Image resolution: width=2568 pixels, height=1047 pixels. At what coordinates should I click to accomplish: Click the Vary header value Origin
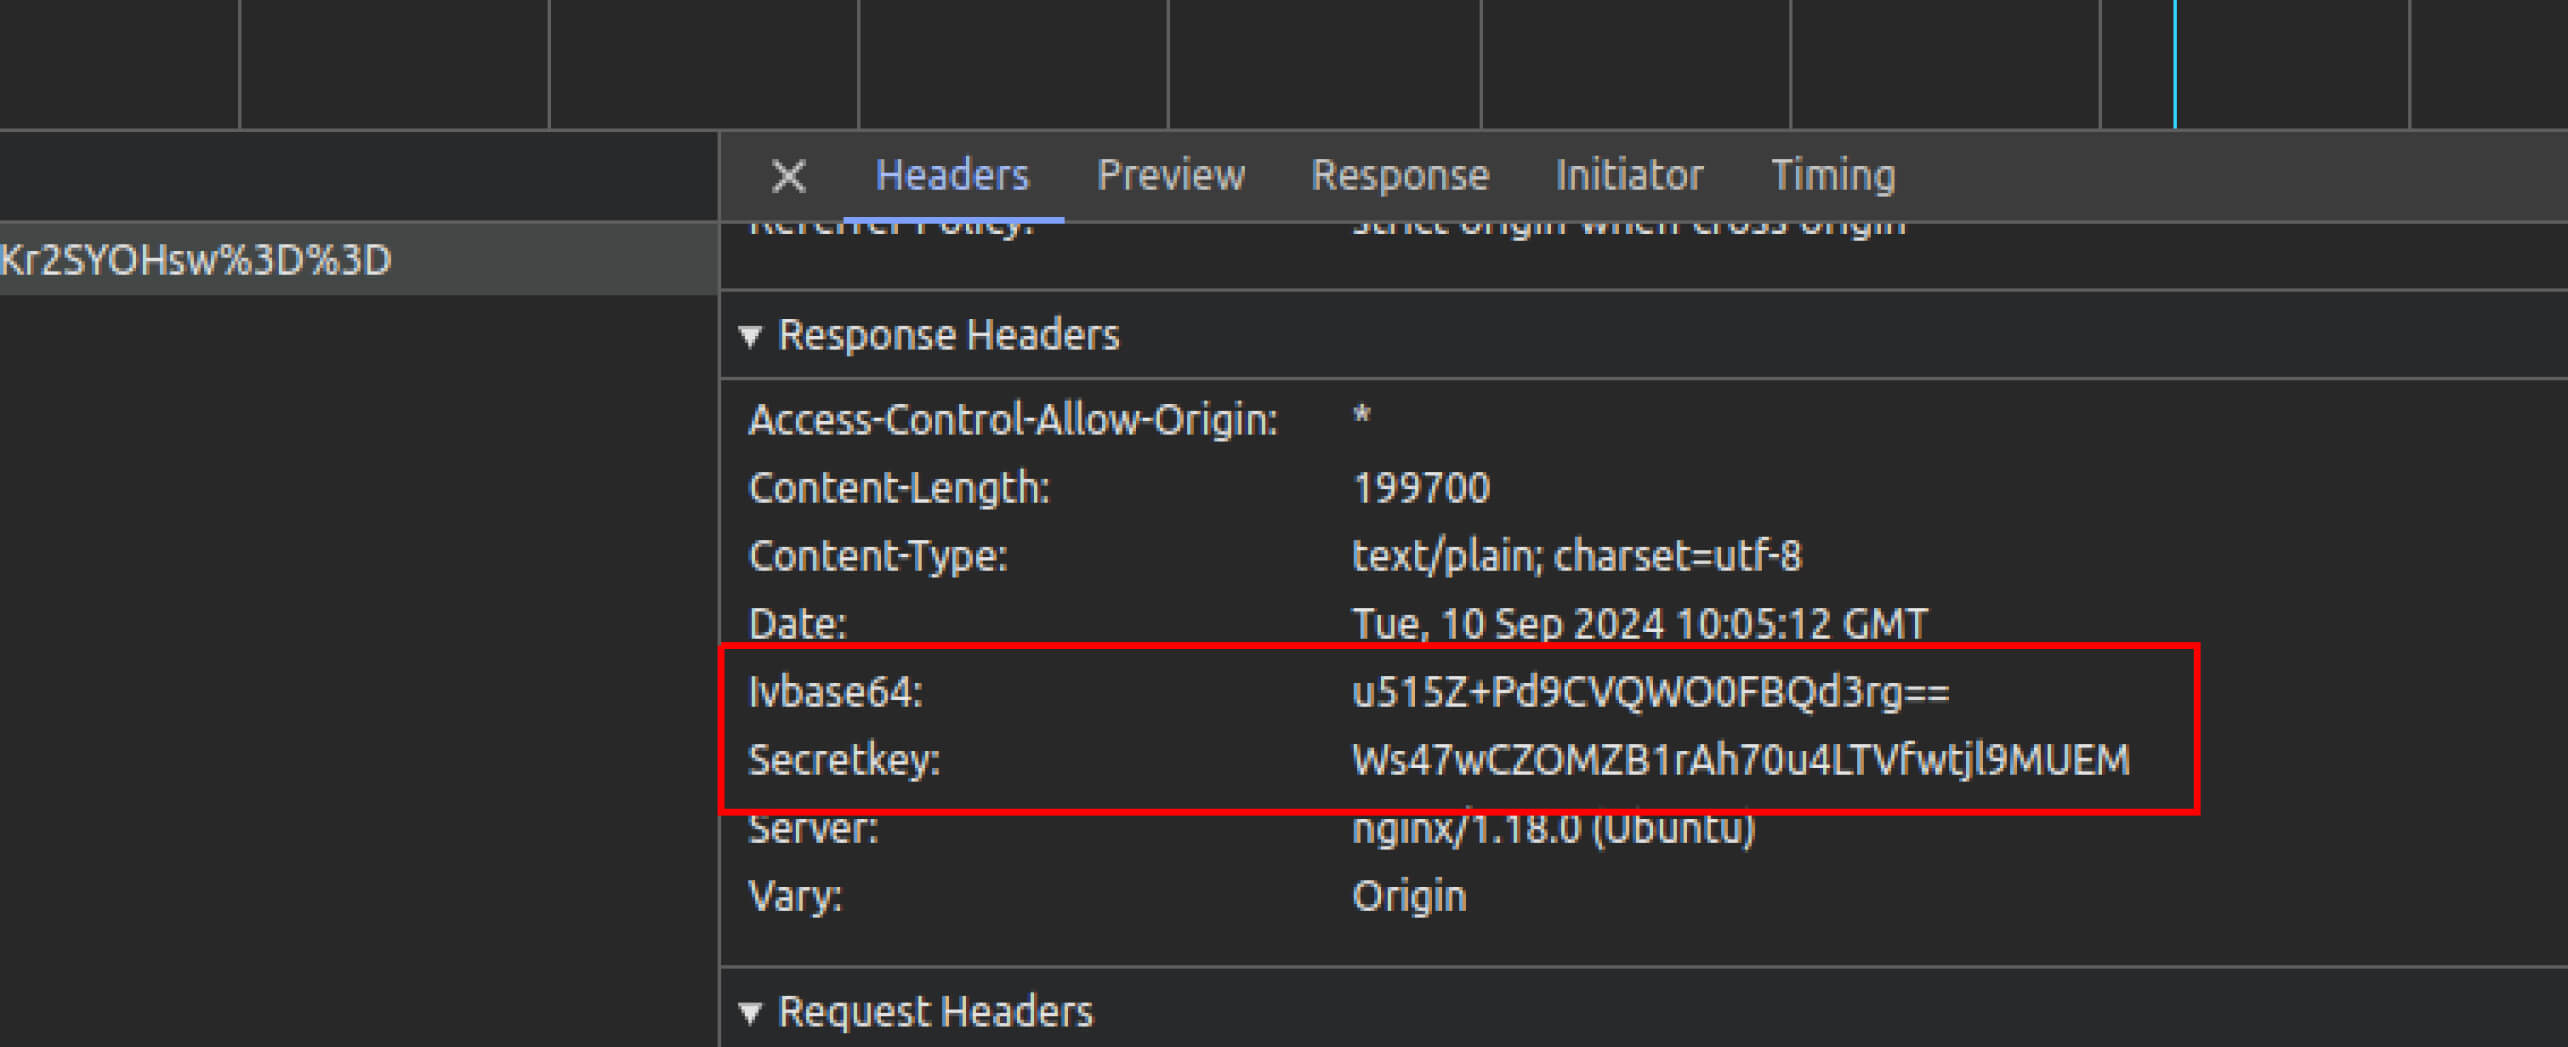(1408, 896)
